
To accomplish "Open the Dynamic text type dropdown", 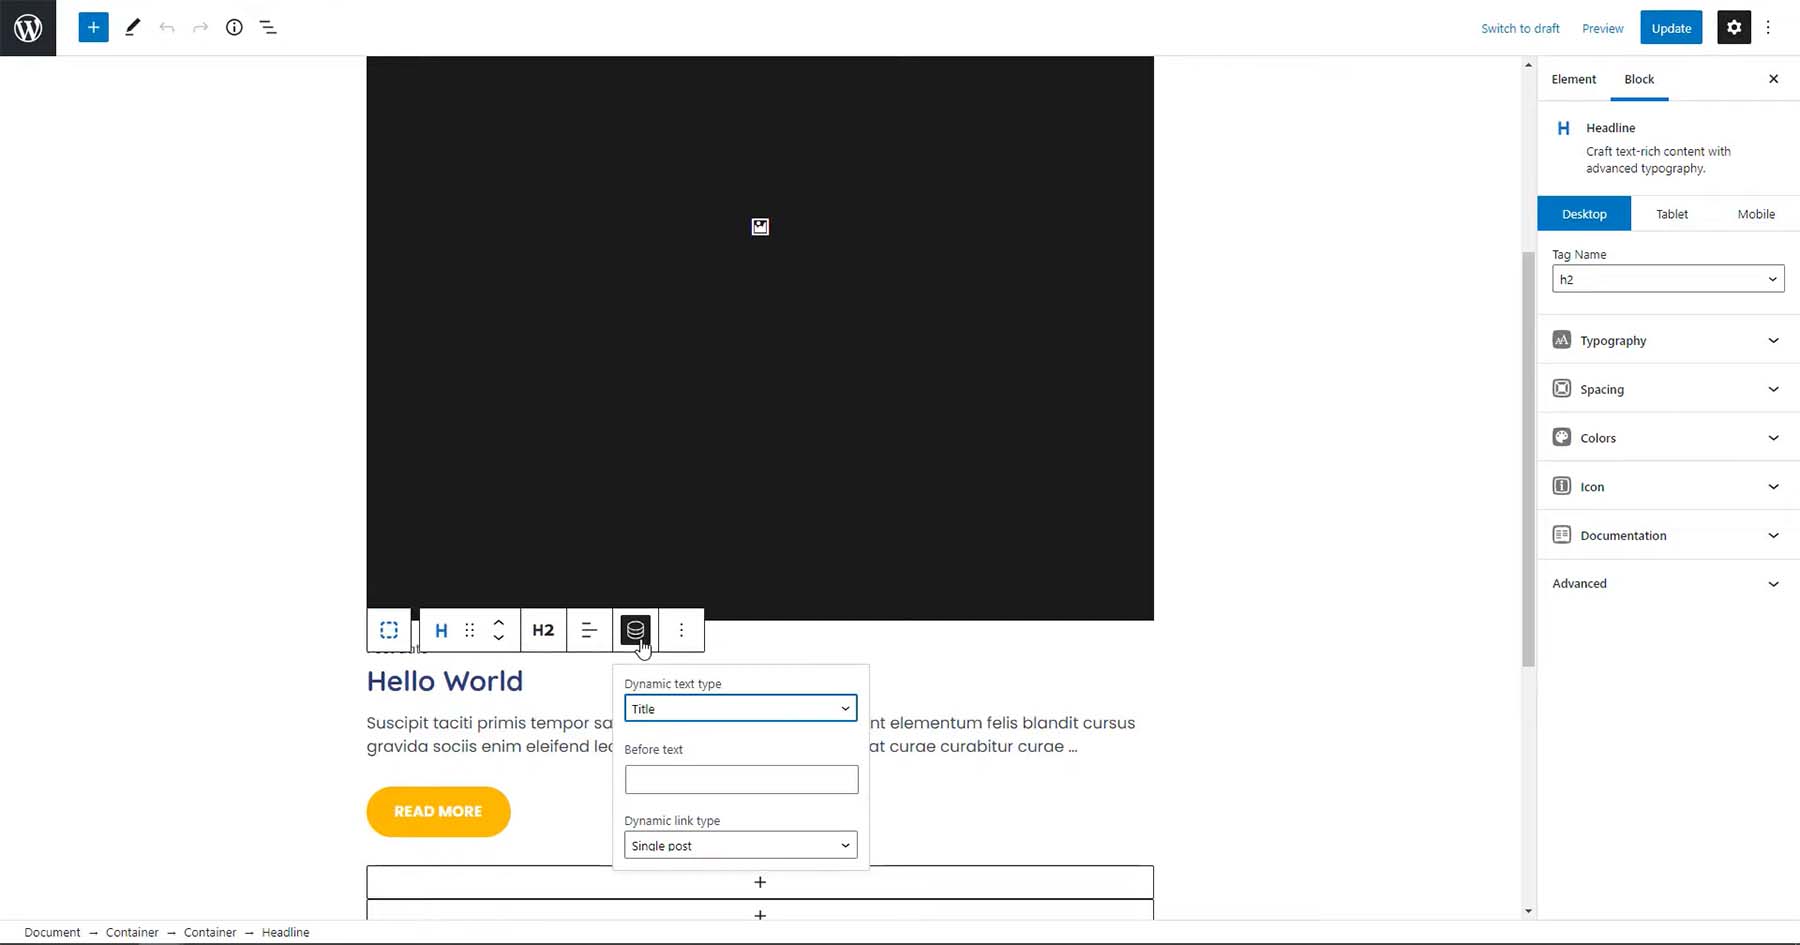I will click(740, 708).
